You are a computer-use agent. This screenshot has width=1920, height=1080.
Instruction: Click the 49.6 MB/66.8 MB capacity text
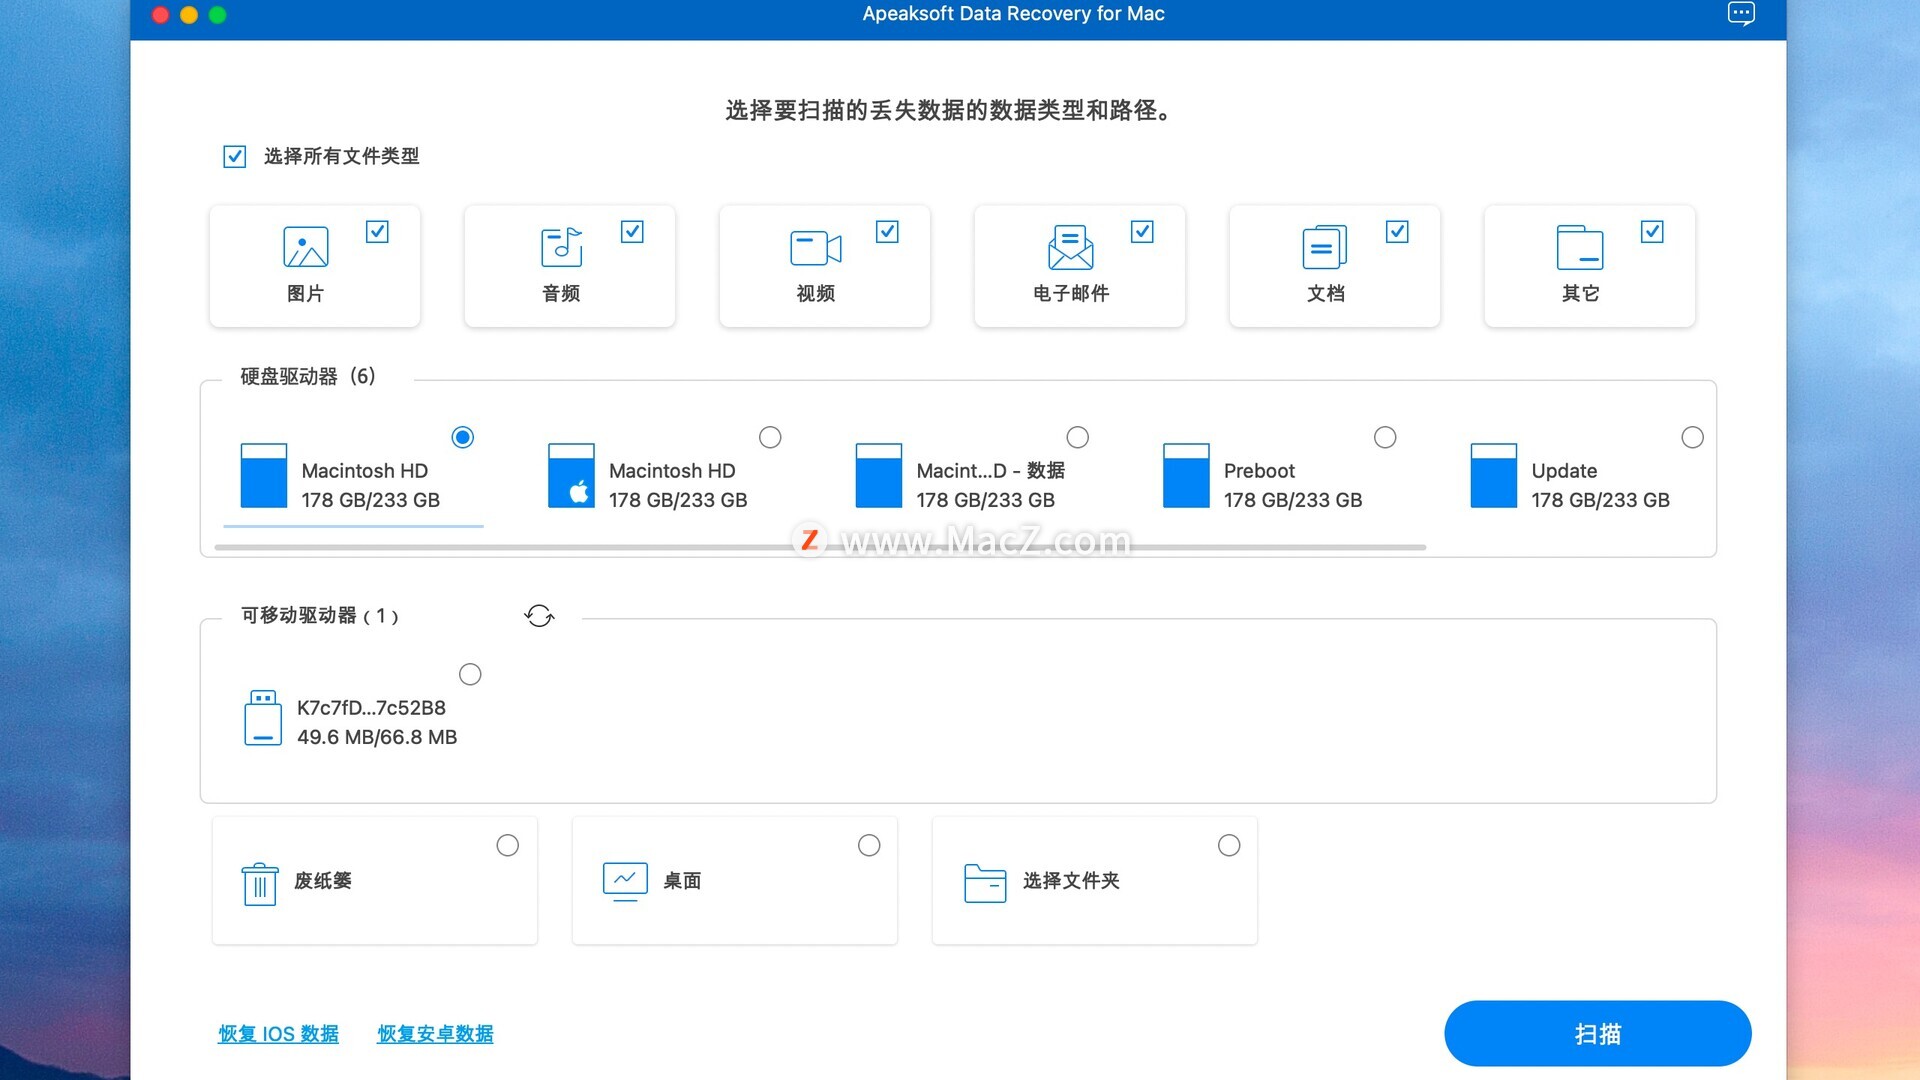[377, 737]
